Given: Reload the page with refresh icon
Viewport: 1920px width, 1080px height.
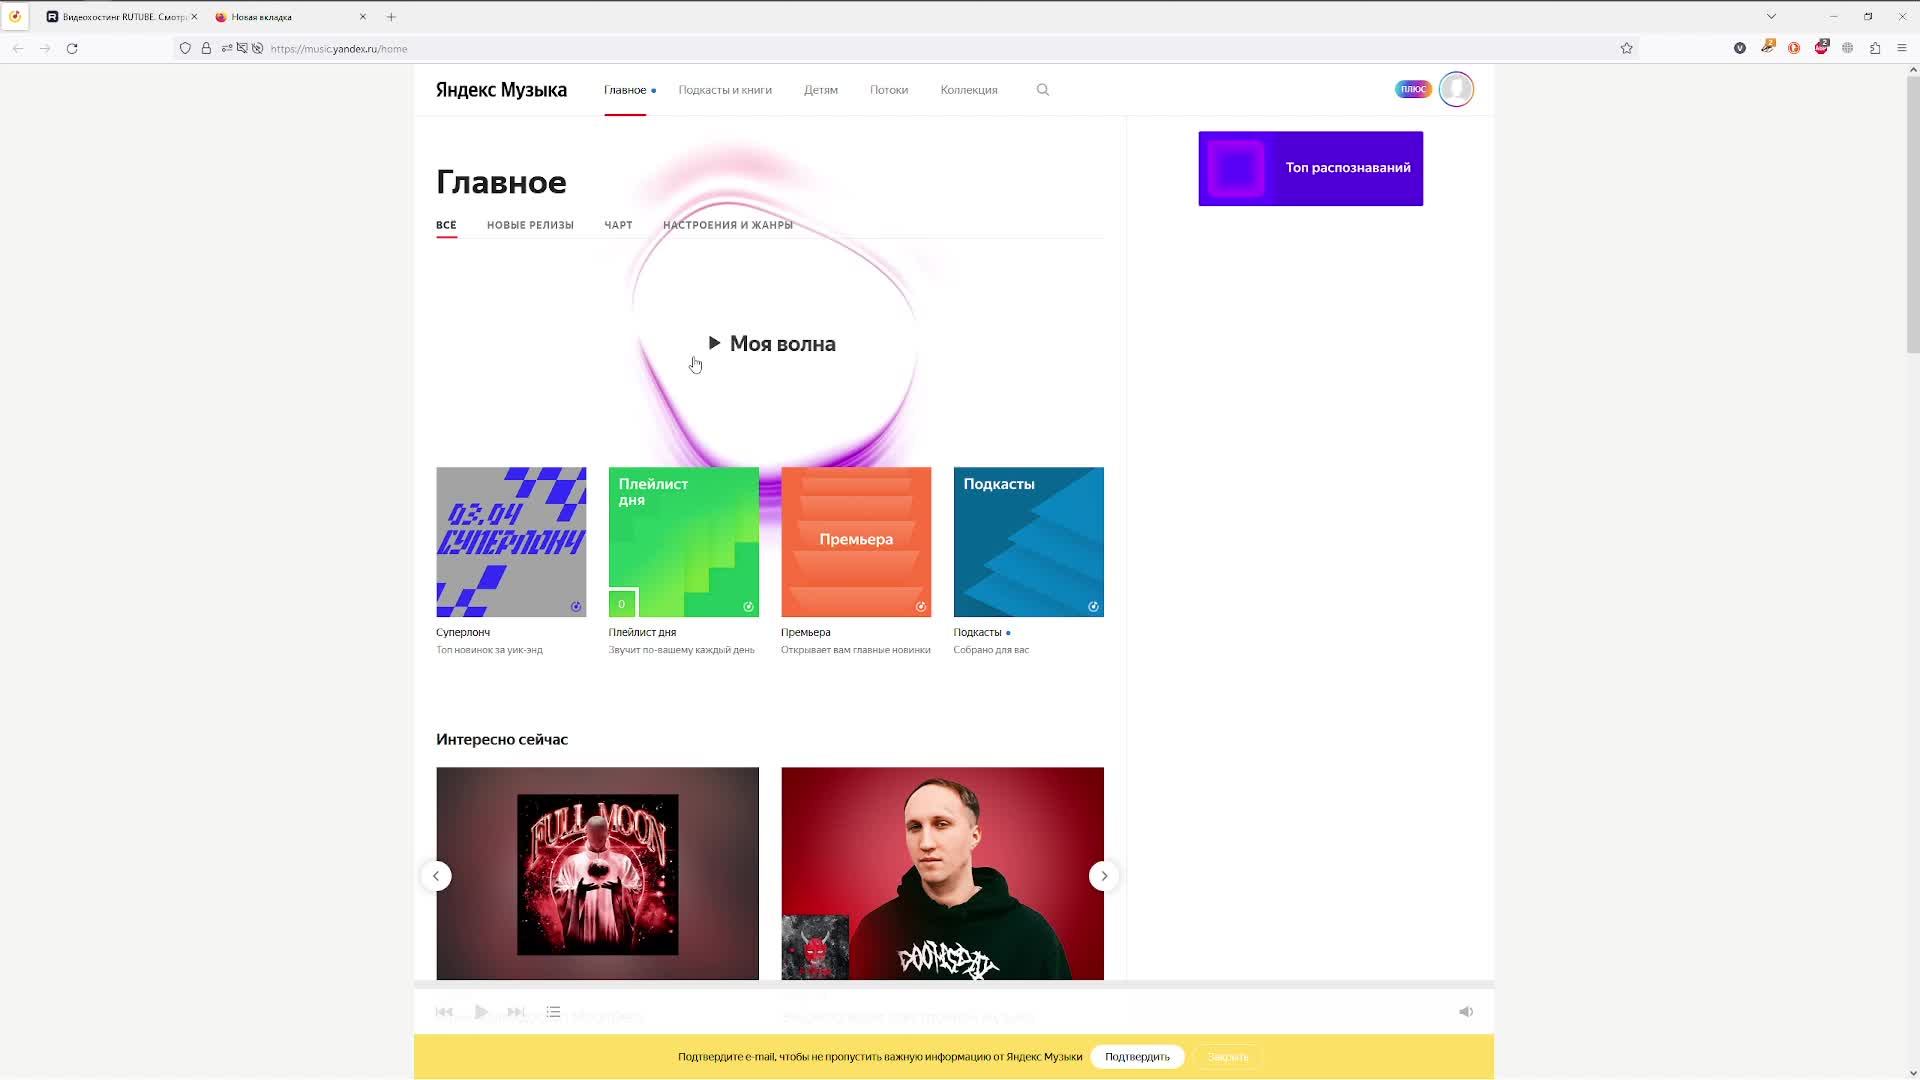Looking at the screenshot, I should tap(72, 48).
